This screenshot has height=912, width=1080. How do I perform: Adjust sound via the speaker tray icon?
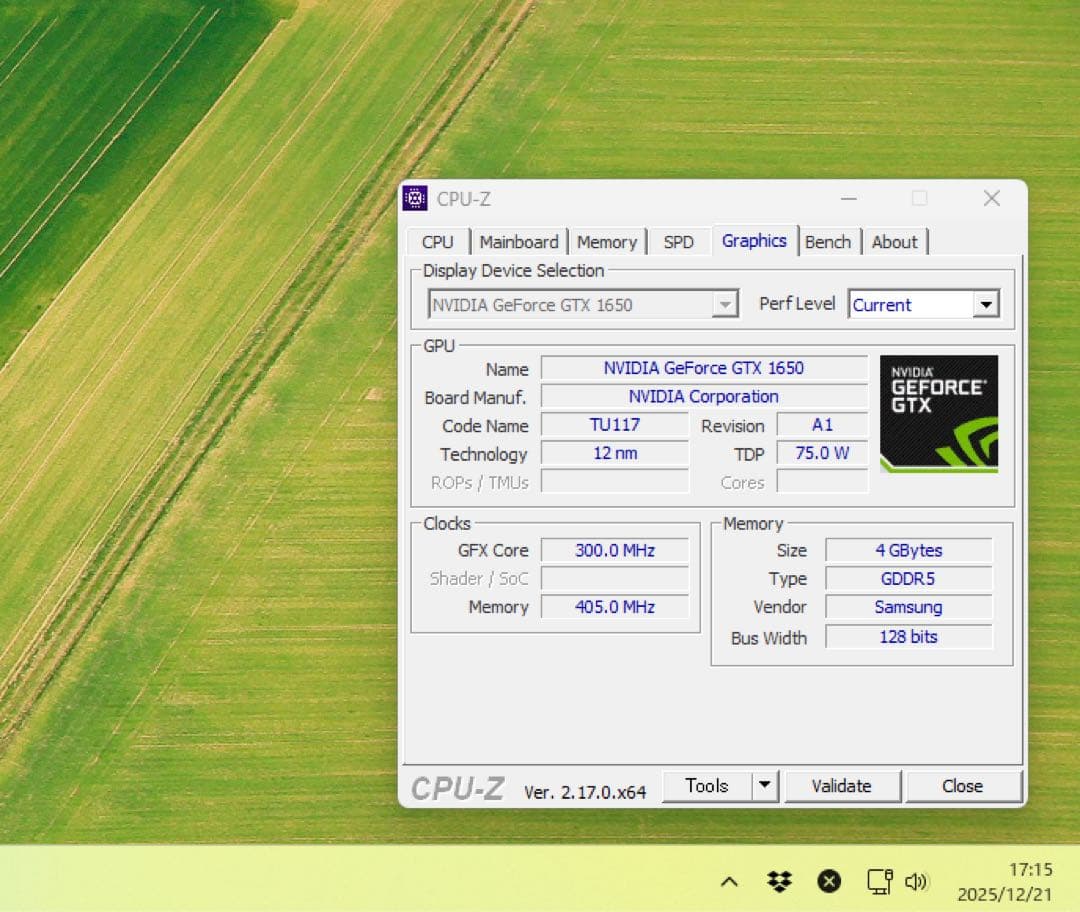click(916, 881)
